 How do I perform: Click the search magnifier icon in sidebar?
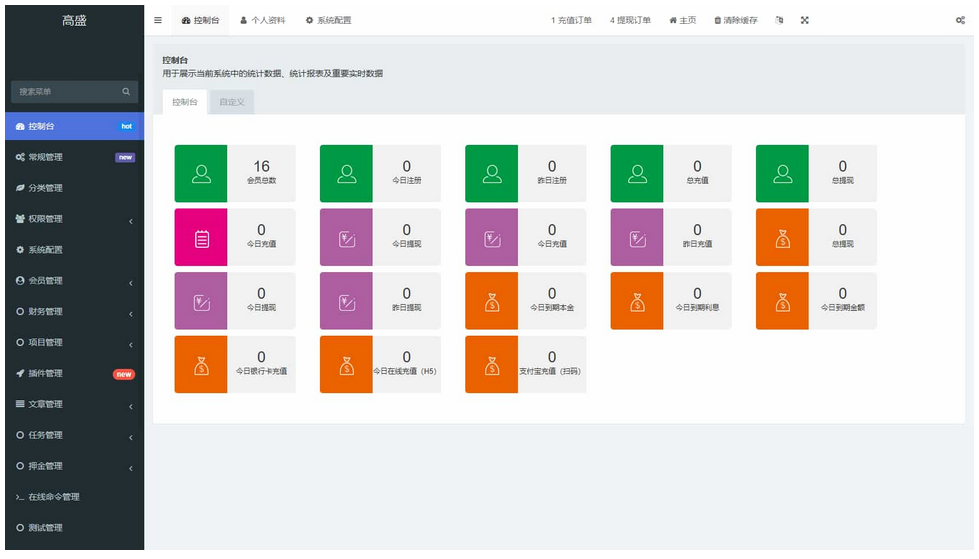point(126,92)
